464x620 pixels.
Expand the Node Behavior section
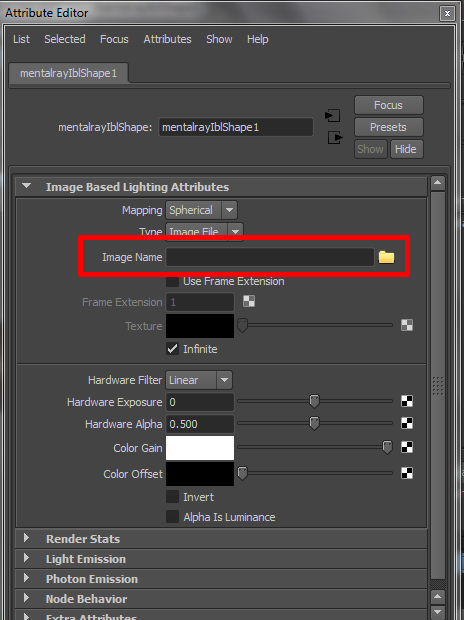pos(27,597)
